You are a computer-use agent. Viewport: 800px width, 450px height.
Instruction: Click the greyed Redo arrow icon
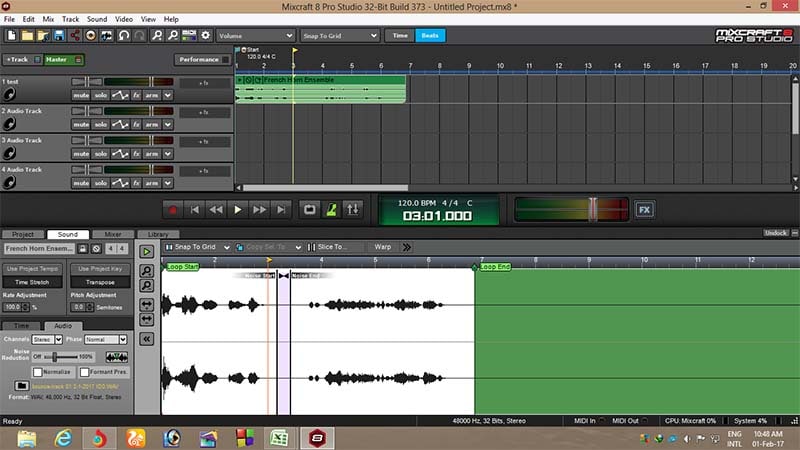(x=140, y=35)
